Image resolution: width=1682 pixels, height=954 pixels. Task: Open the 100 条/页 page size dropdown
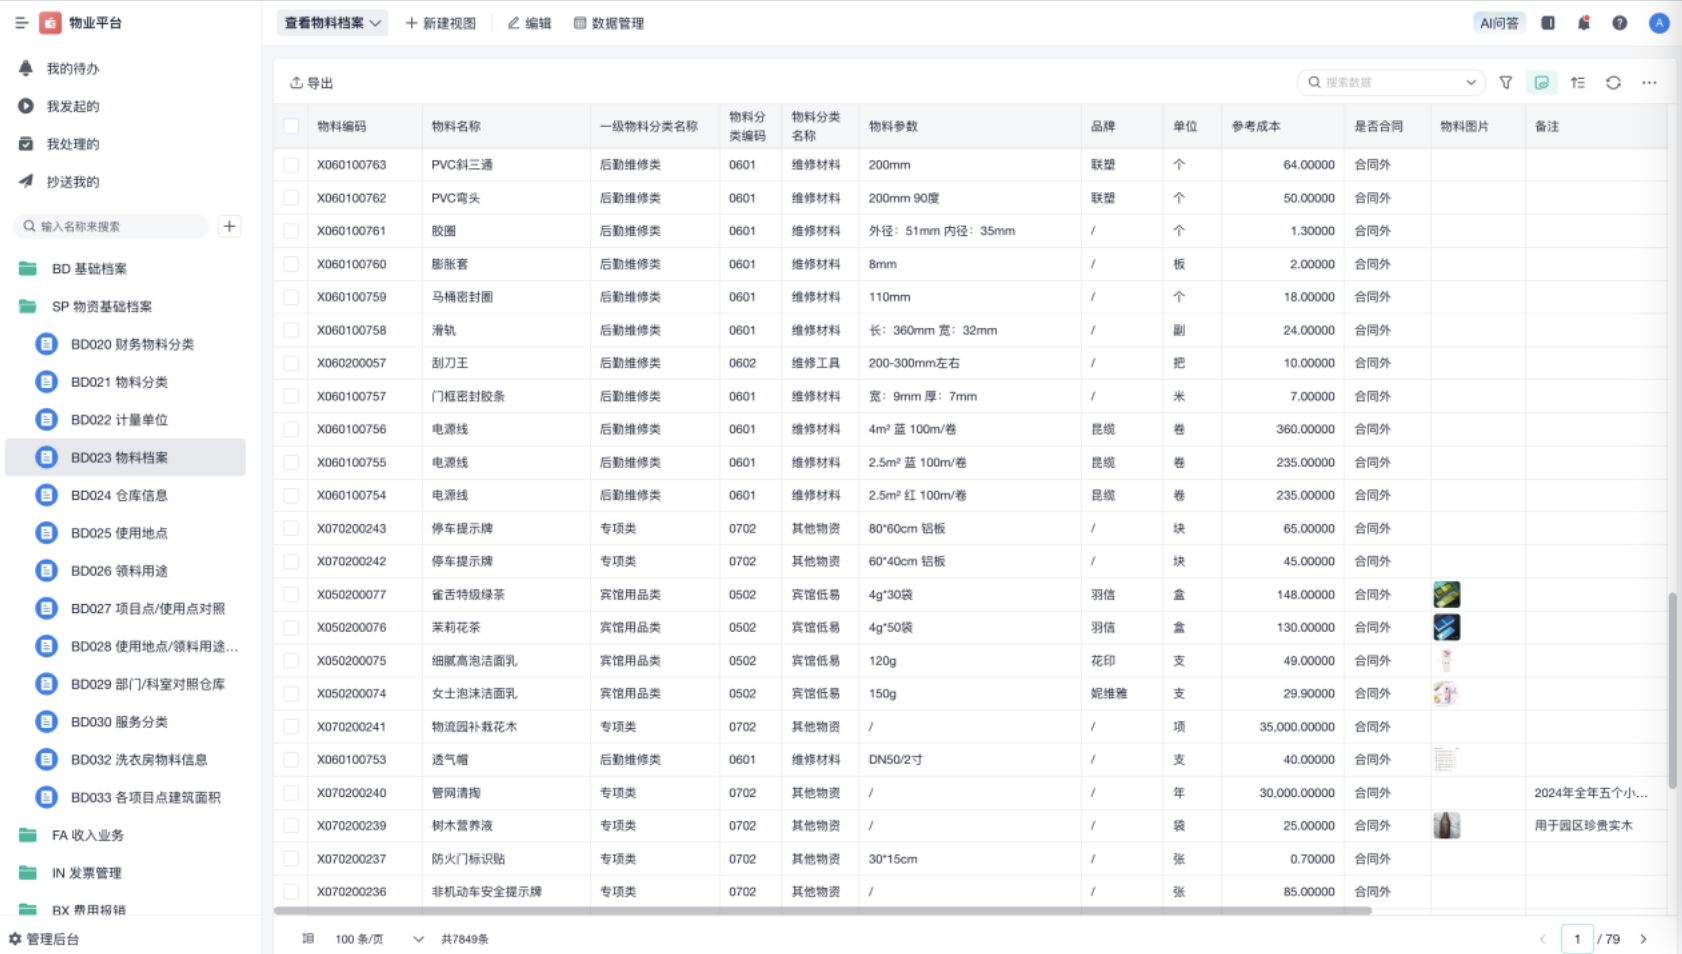pyautogui.click(x=379, y=939)
